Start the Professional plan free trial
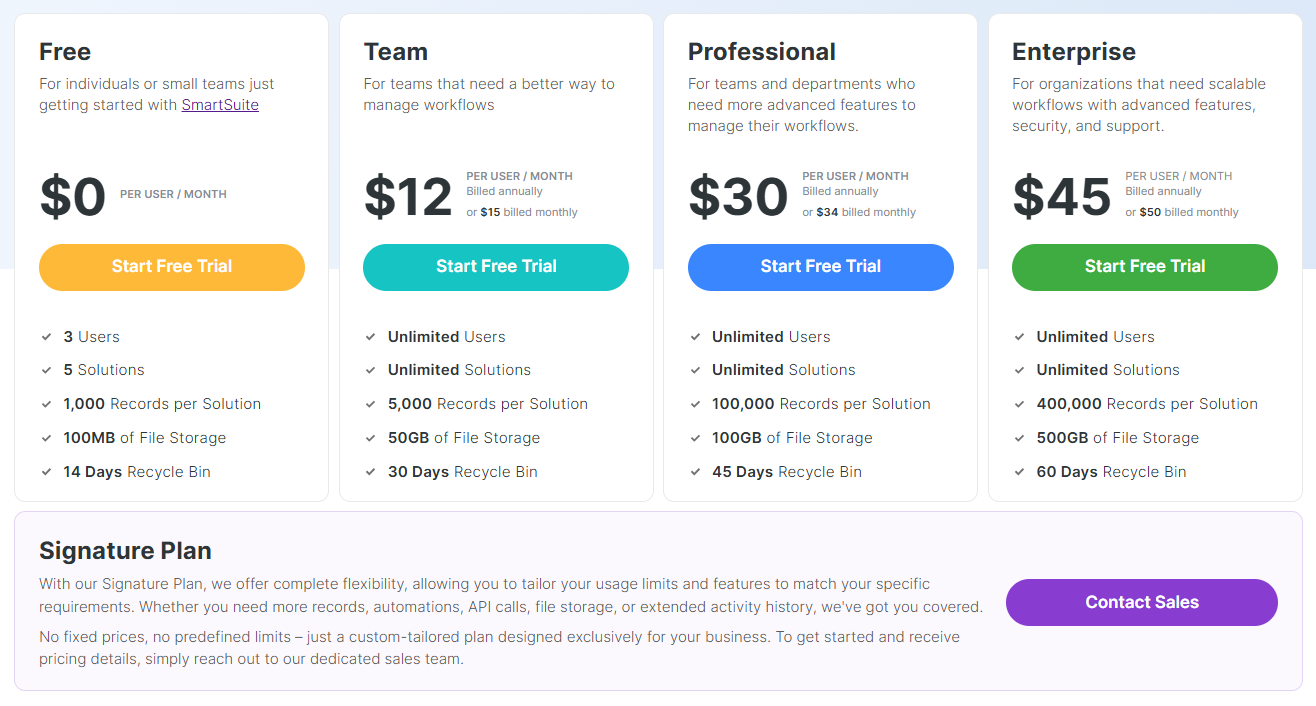 click(x=820, y=267)
